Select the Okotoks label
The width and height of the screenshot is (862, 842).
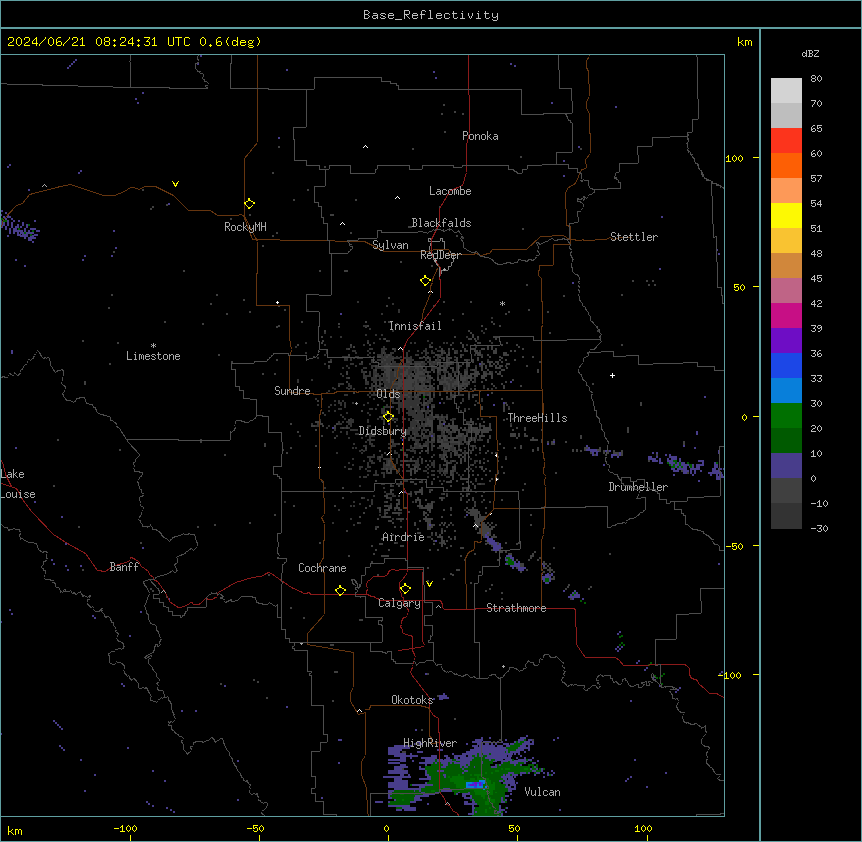pos(412,700)
